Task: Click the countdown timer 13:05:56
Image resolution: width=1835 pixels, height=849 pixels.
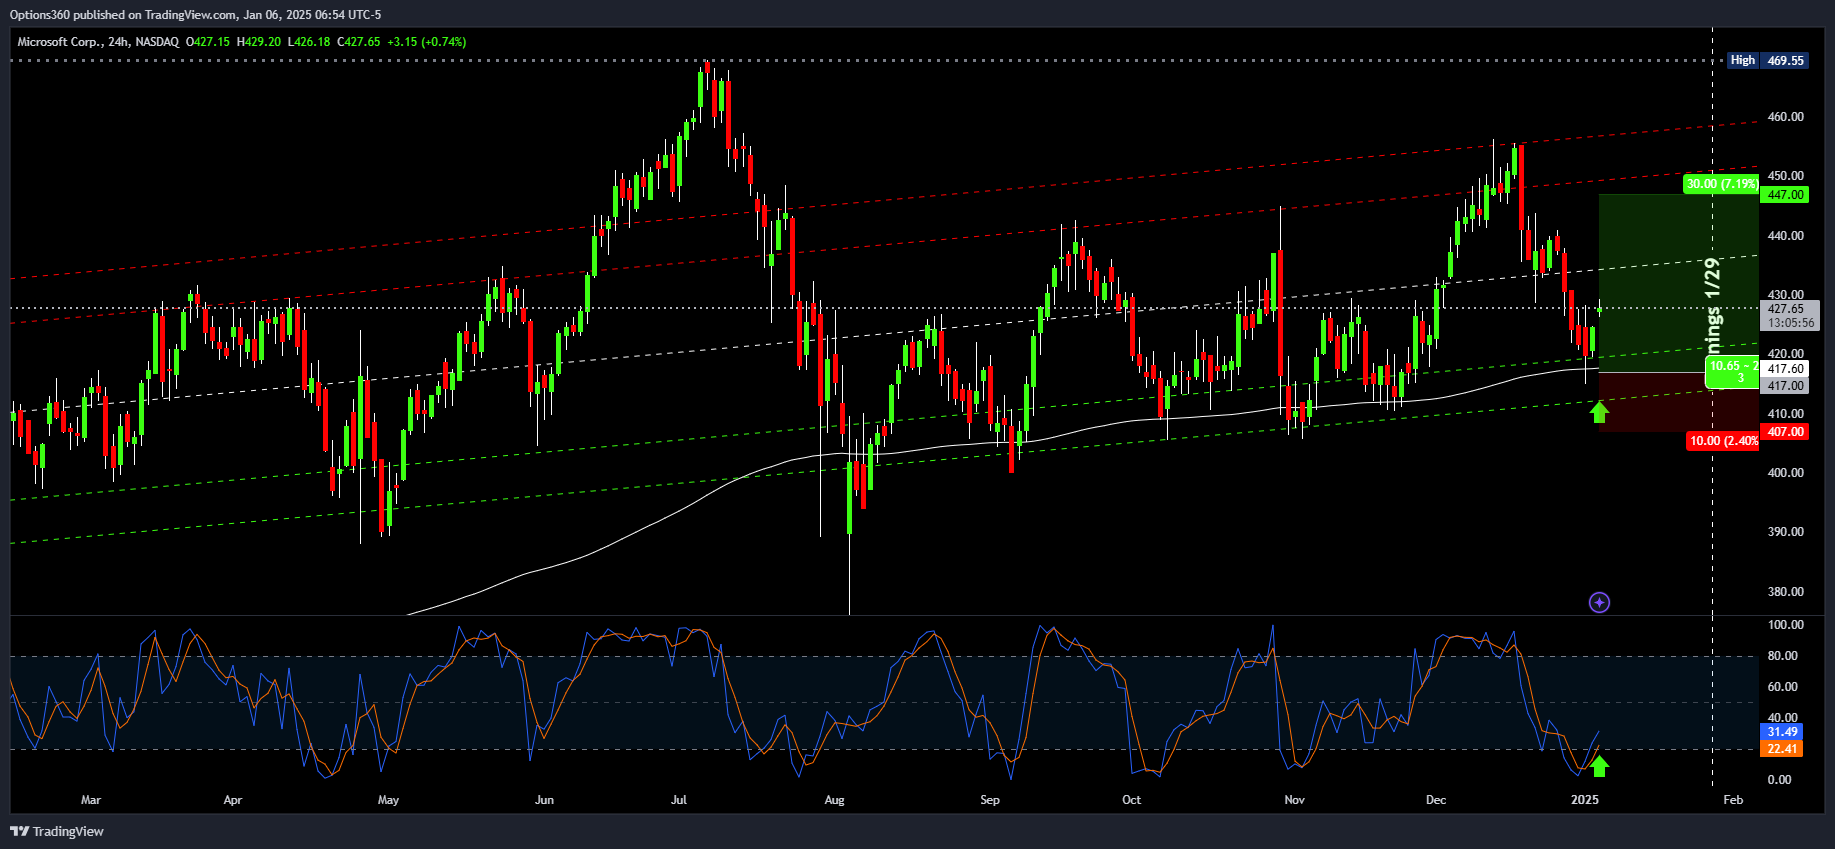Action: coord(1790,323)
